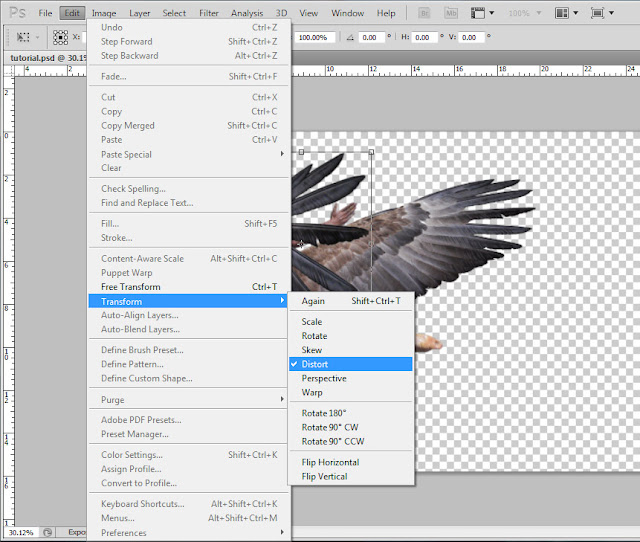The height and width of the screenshot is (542, 640).
Task: Click the Screen Mode icon
Action: (597, 13)
